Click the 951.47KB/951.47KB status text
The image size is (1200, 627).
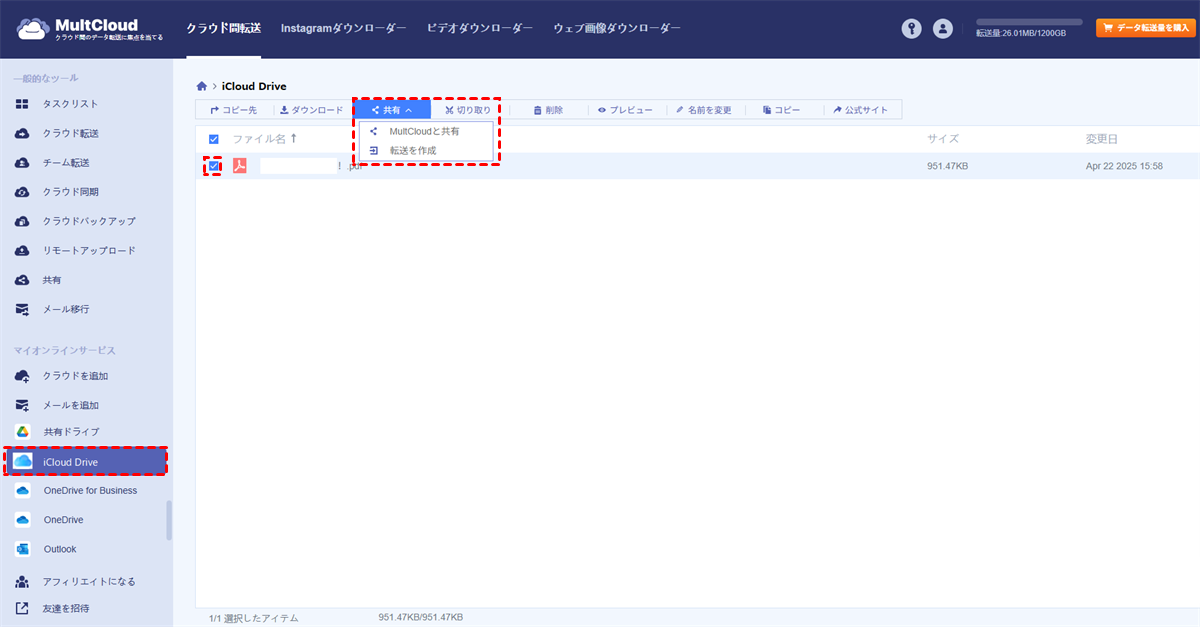pyautogui.click(x=420, y=617)
